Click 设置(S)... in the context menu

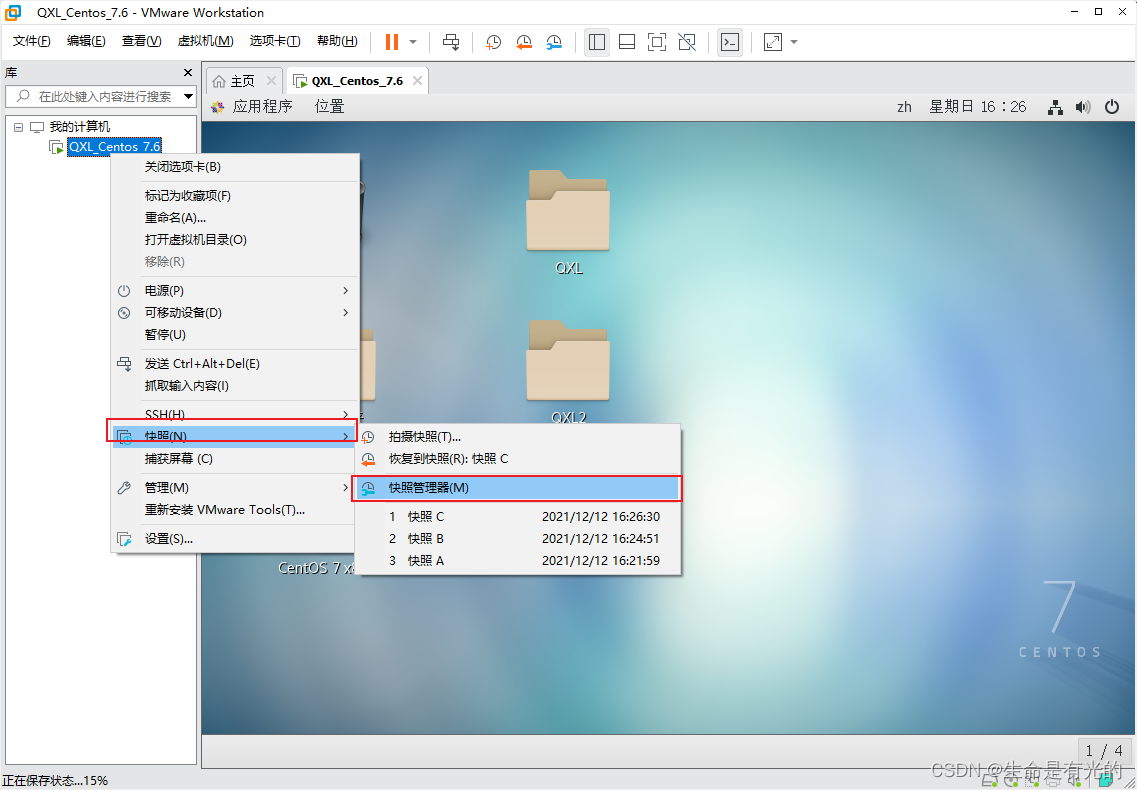tap(235, 539)
